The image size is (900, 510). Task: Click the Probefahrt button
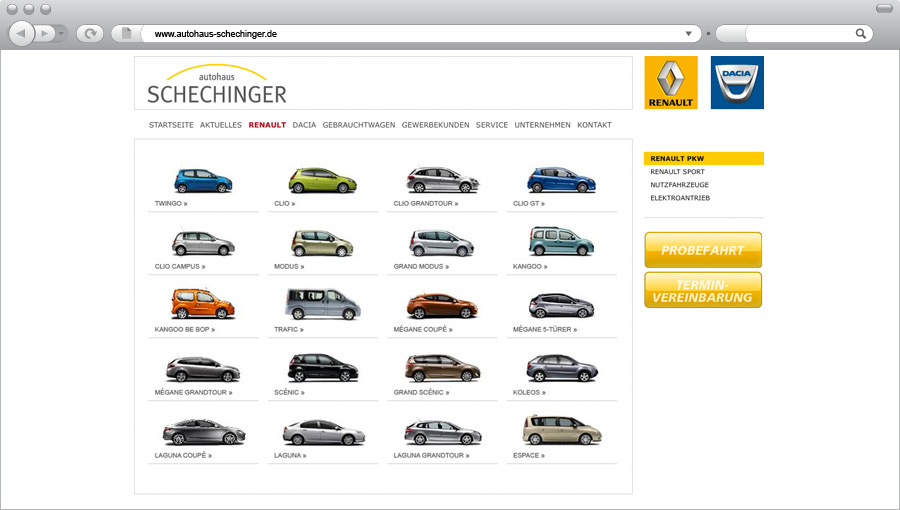pyautogui.click(x=703, y=250)
